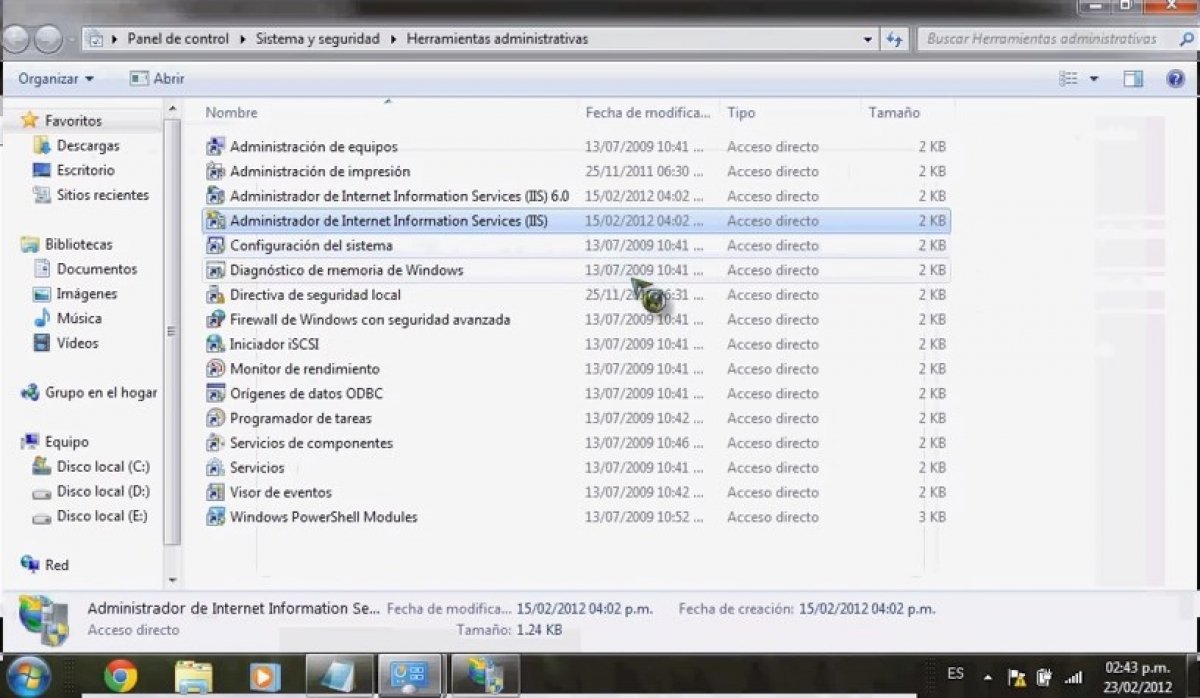
Task: Sort by Fecha de modificación column header
Action: 648,113
